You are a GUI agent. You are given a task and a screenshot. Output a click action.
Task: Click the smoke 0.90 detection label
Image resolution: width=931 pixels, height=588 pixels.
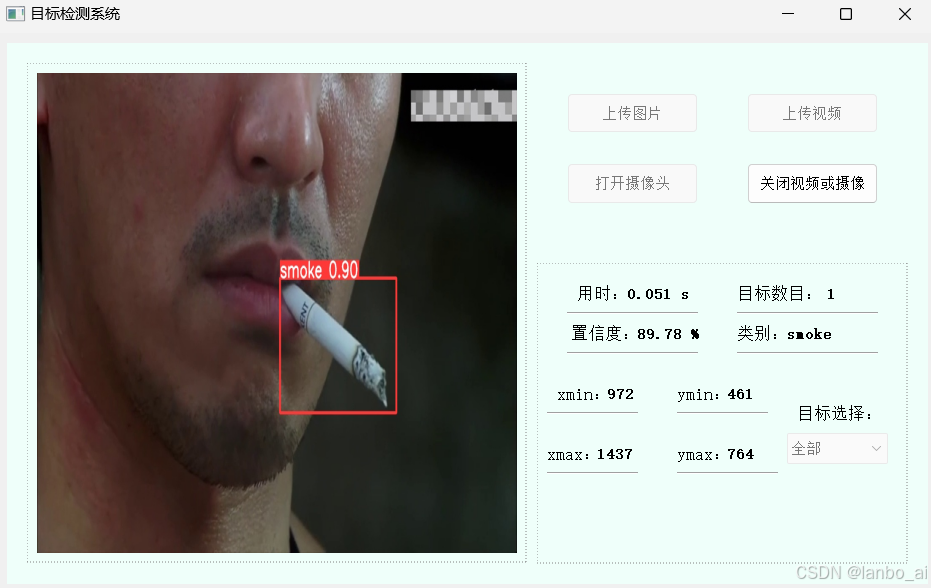[x=319, y=270]
